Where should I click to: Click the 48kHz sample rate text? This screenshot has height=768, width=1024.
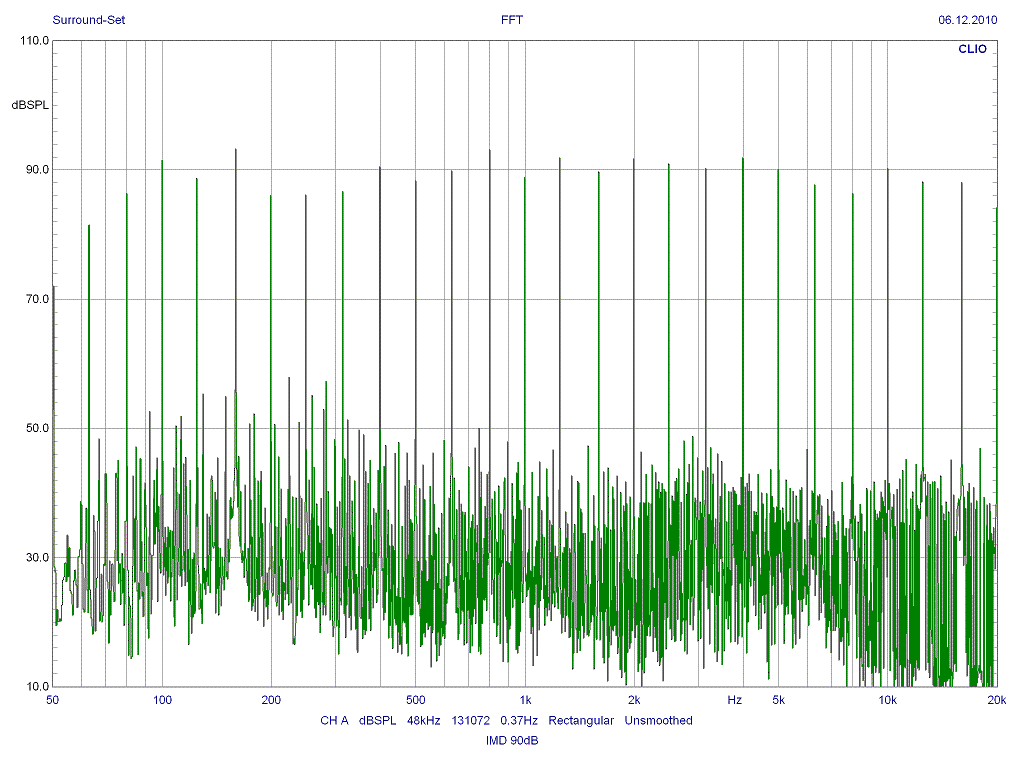424,720
